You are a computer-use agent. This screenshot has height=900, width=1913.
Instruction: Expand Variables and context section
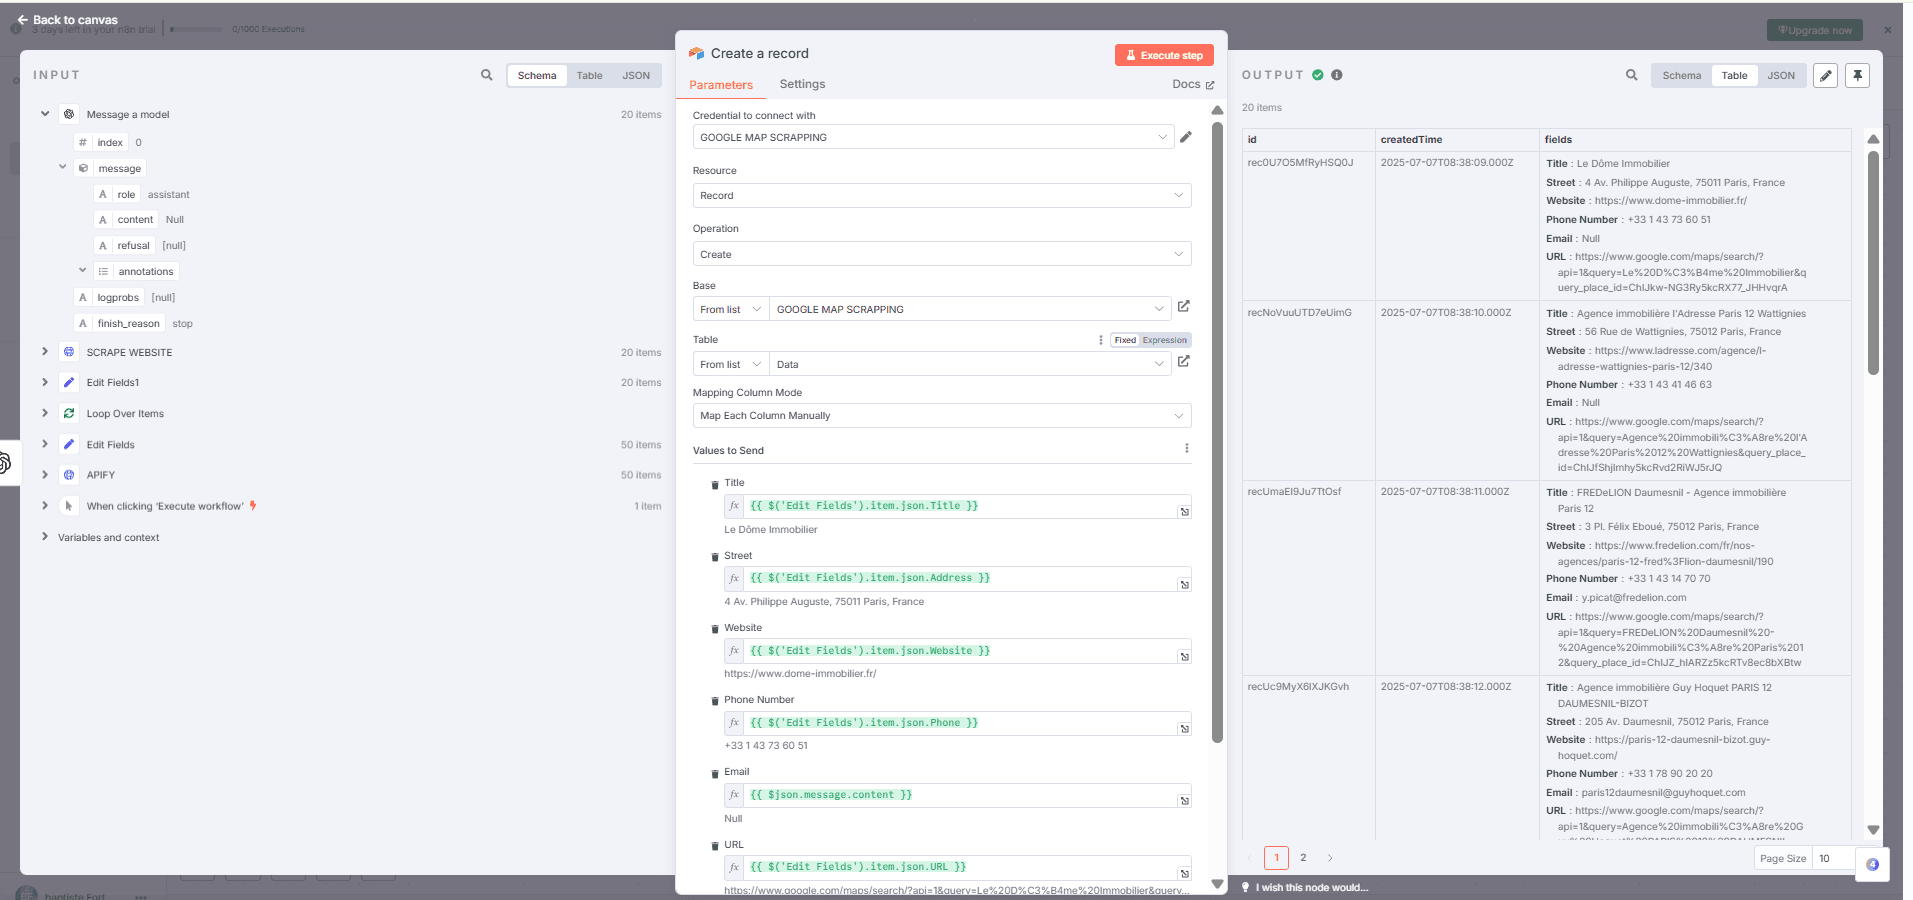point(45,537)
